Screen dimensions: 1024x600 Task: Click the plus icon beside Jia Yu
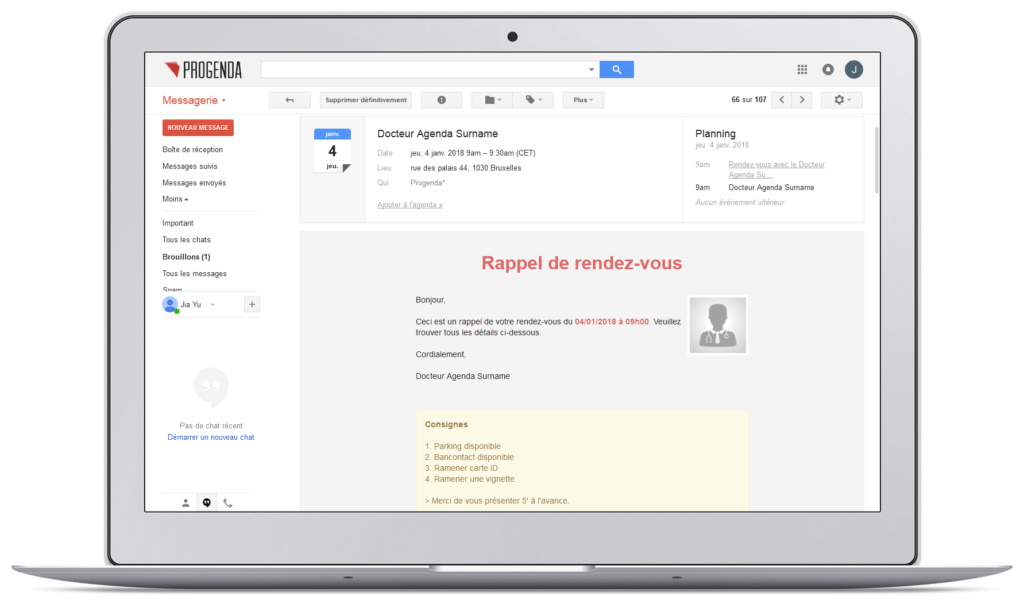pyautogui.click(x=251, y=305)
